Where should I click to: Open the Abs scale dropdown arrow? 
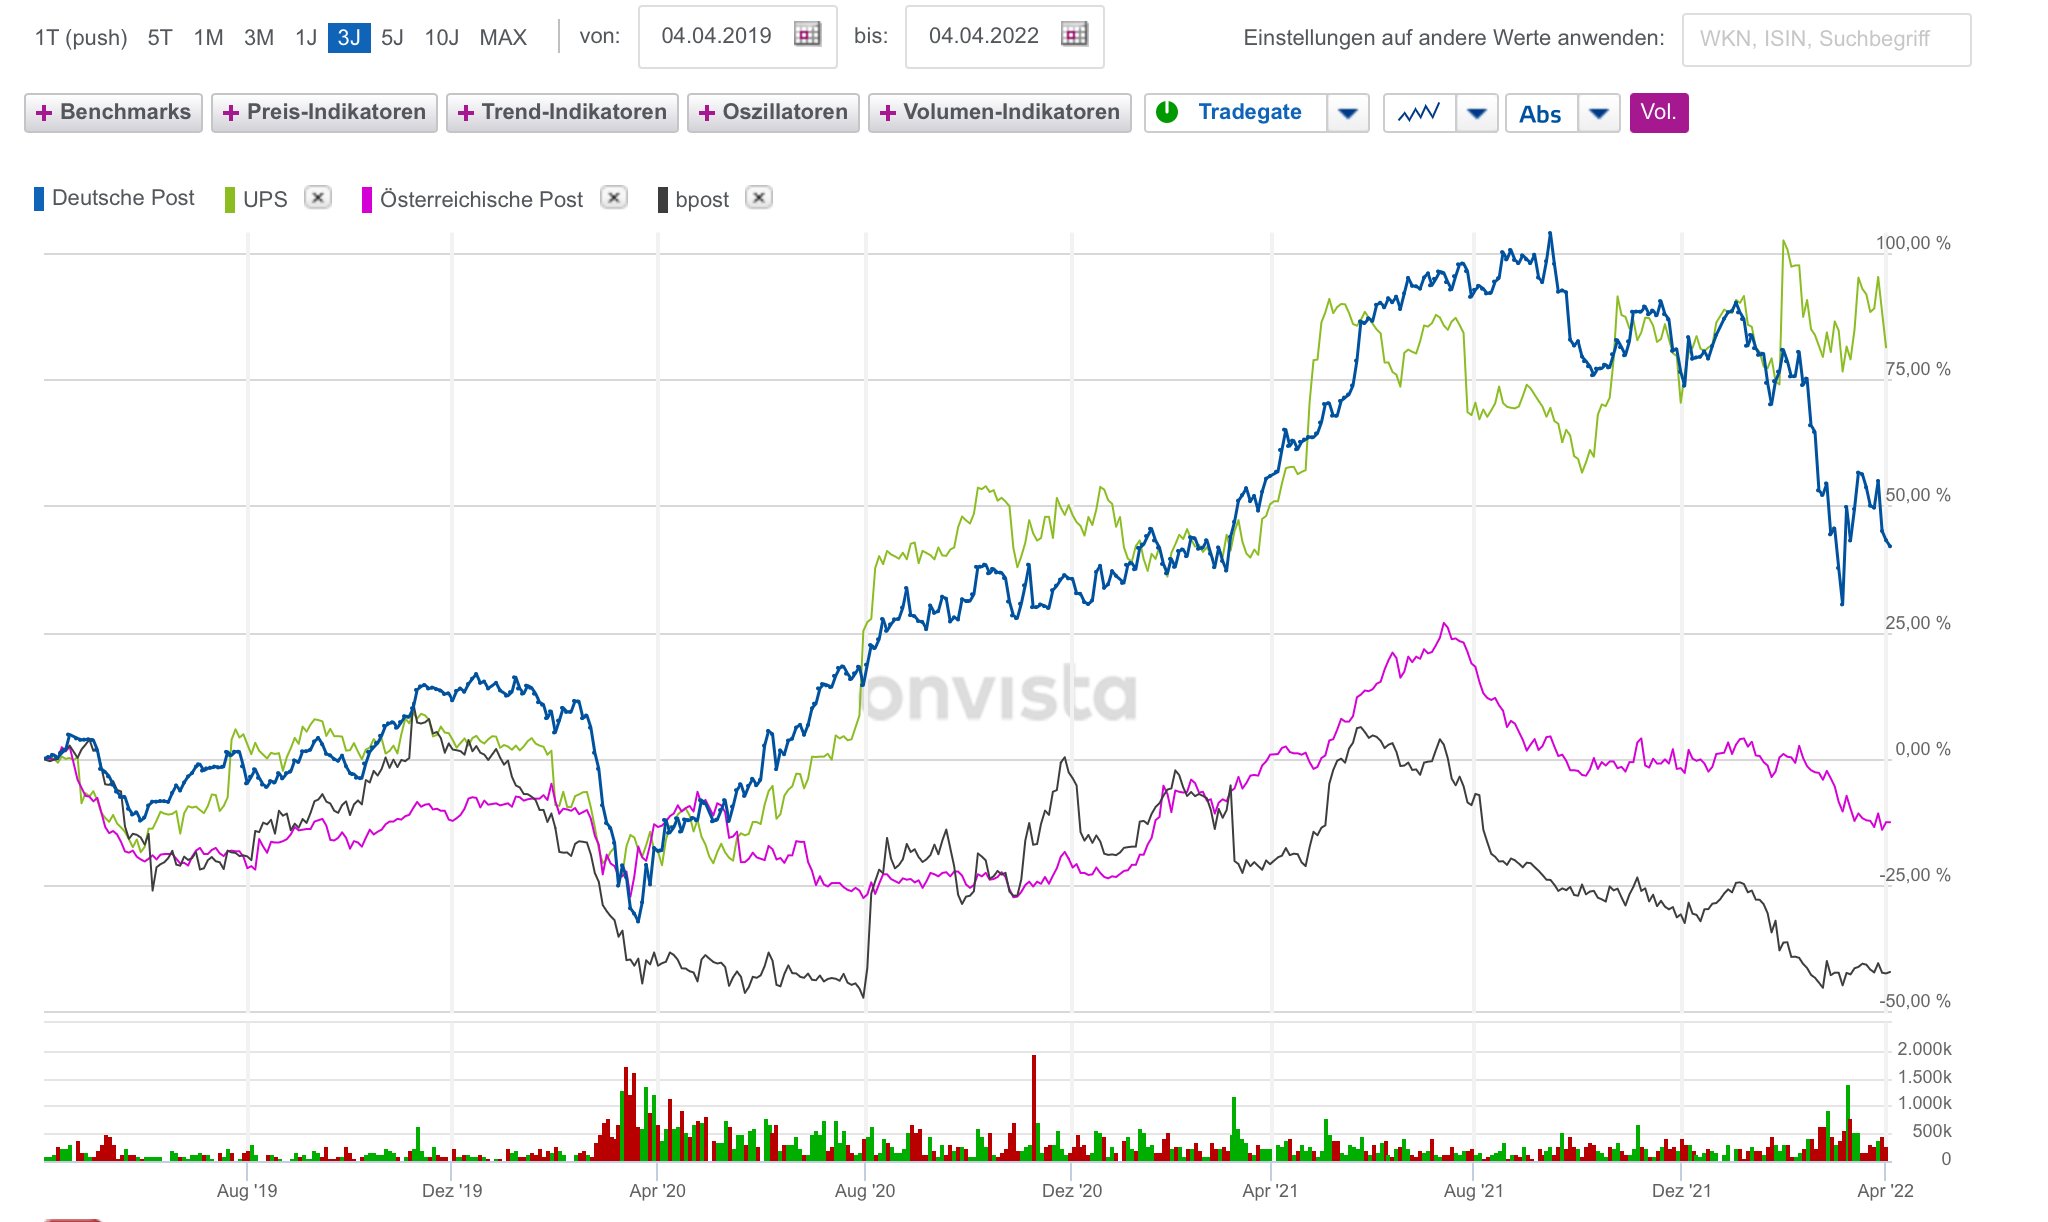point(1598,113)
